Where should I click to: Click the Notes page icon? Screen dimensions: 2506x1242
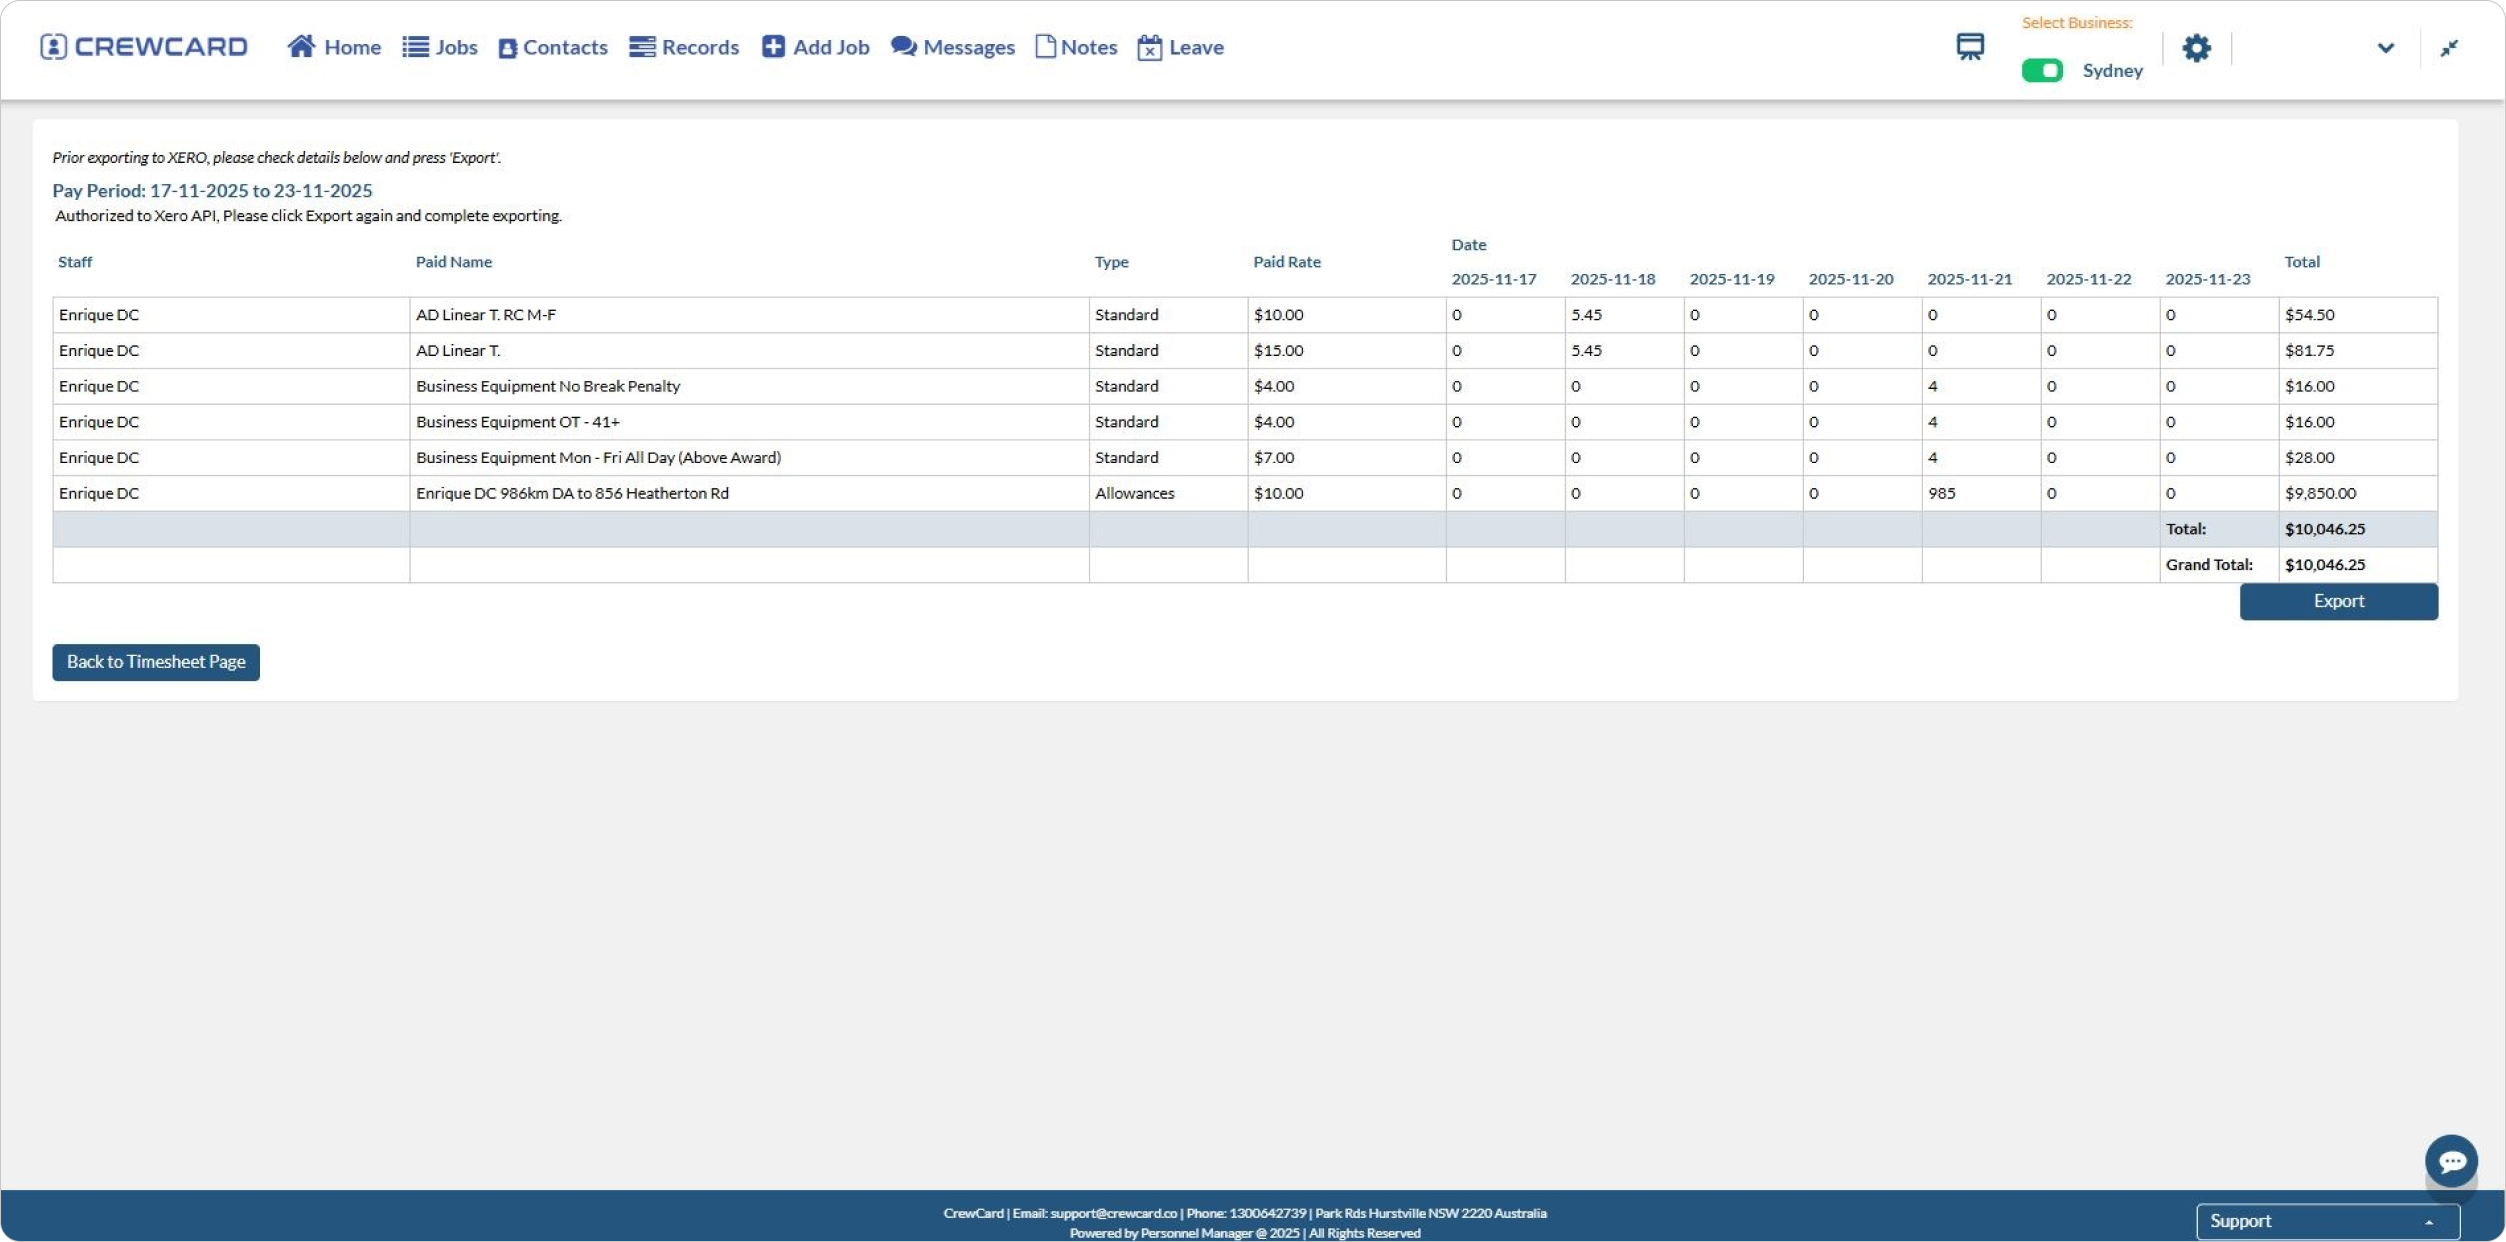tap(1045, 47)
